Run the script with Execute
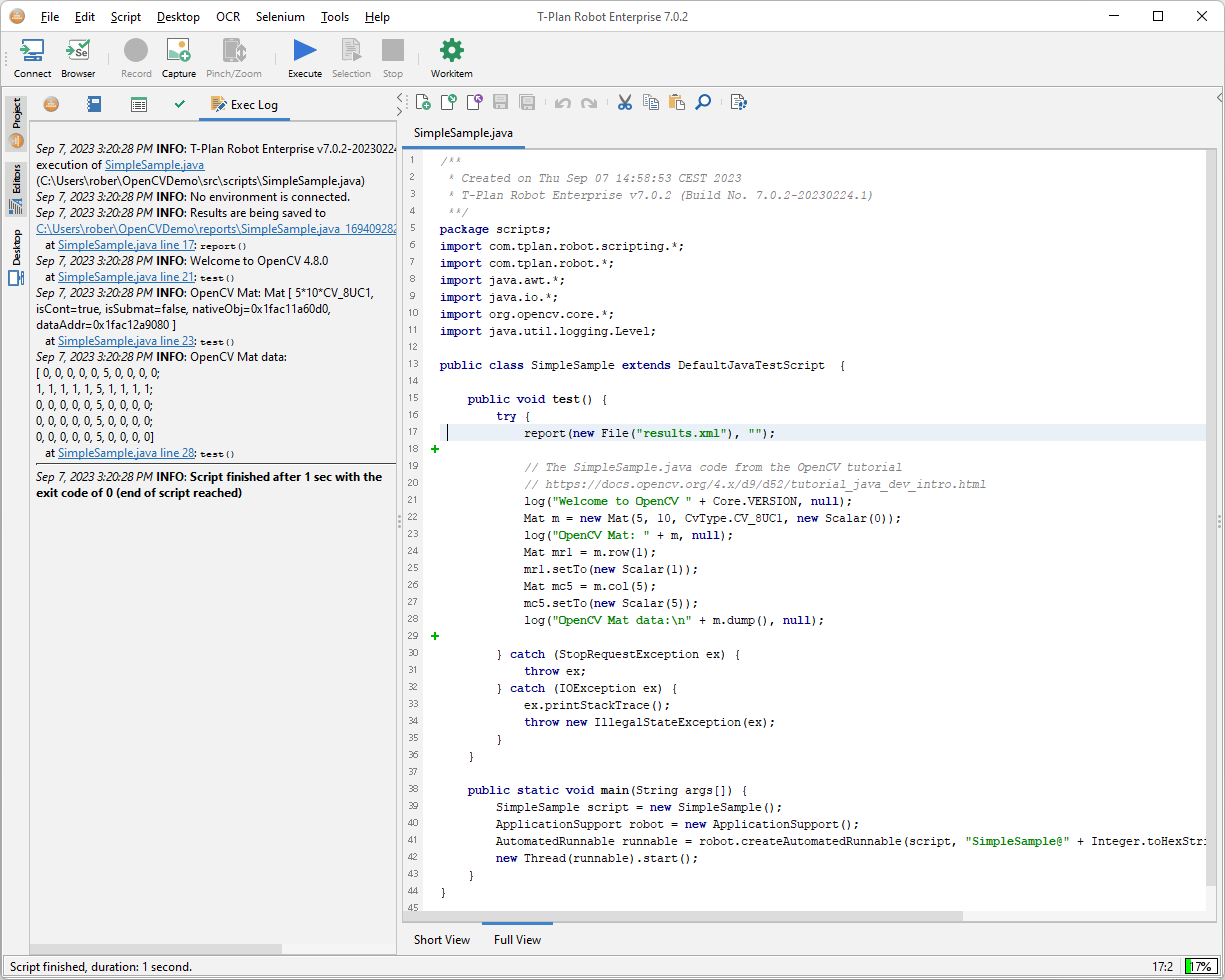 click(305, 58)
